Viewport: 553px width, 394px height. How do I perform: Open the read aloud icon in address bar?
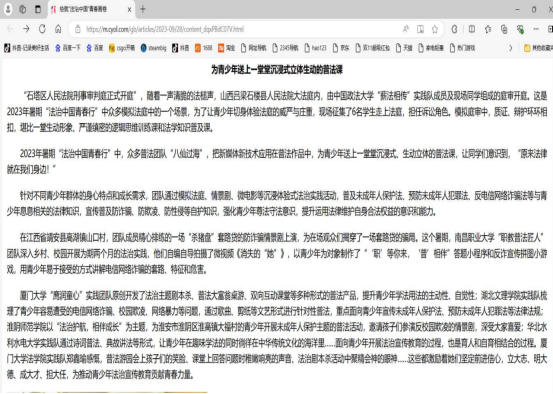click(406, 29)
